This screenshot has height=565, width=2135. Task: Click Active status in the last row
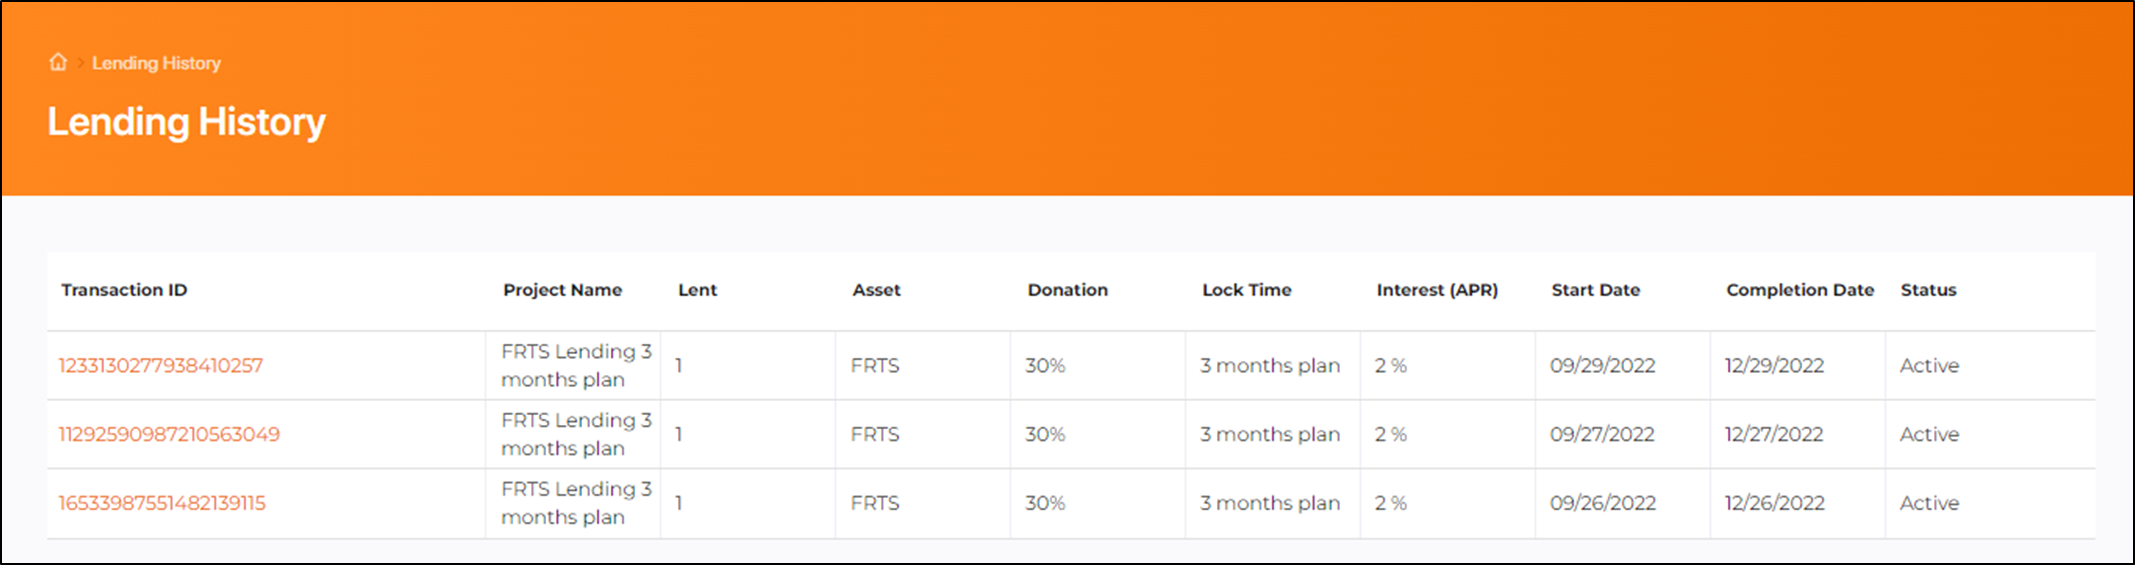pyautogui.click(x=1929, y=503)
